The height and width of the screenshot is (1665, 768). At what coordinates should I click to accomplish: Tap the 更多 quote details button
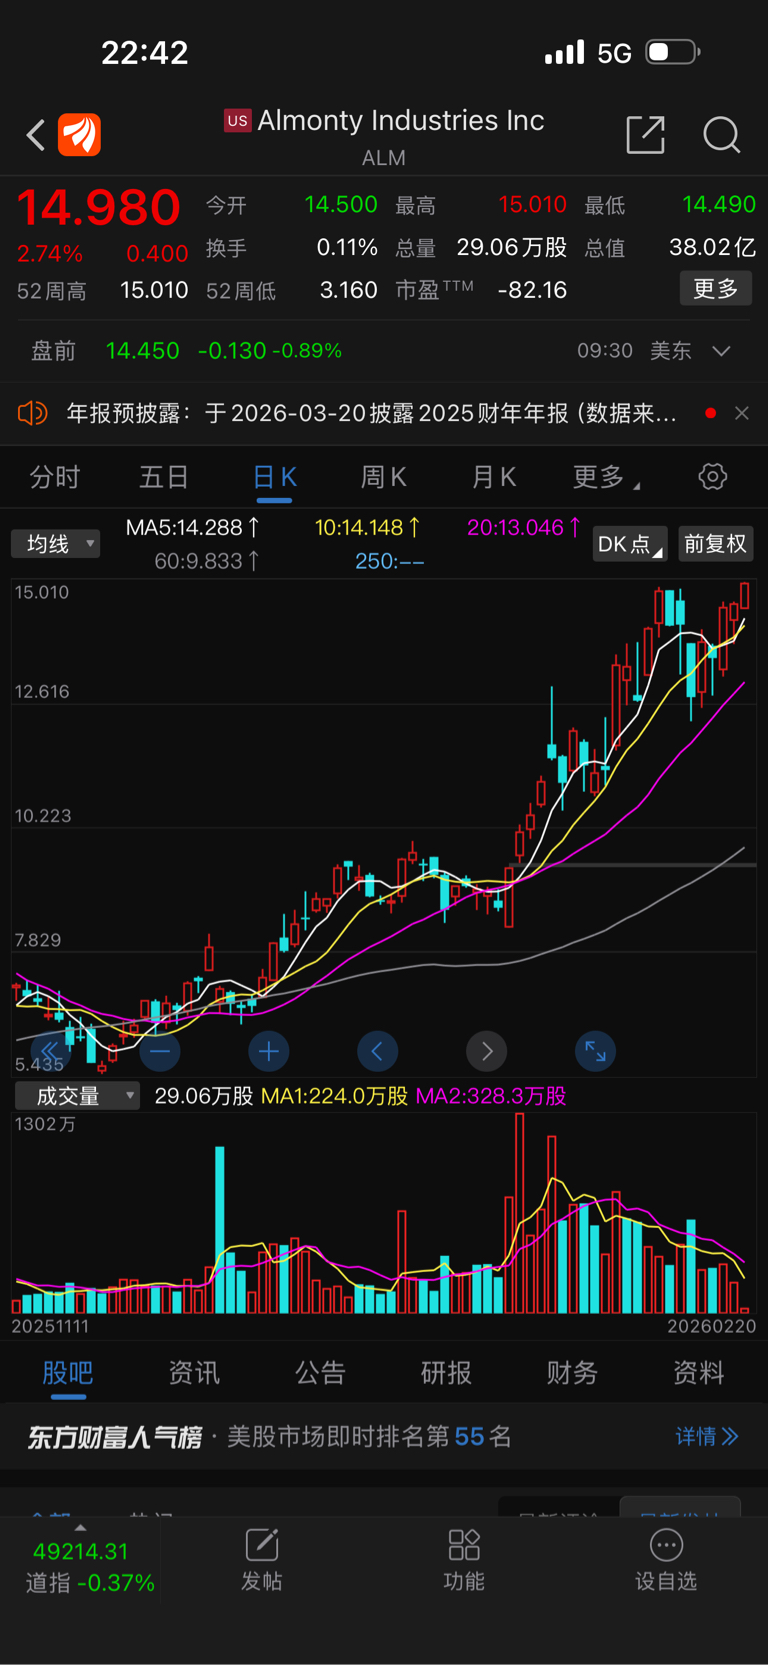pyautogui.click(x=716, y=289)
